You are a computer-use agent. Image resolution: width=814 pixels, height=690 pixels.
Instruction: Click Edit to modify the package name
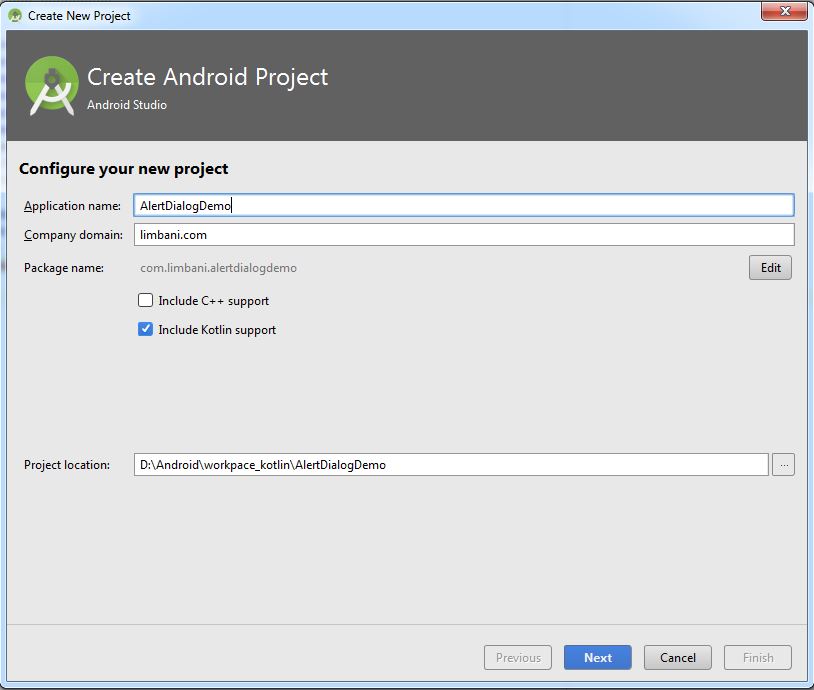[x=769, y=267]
